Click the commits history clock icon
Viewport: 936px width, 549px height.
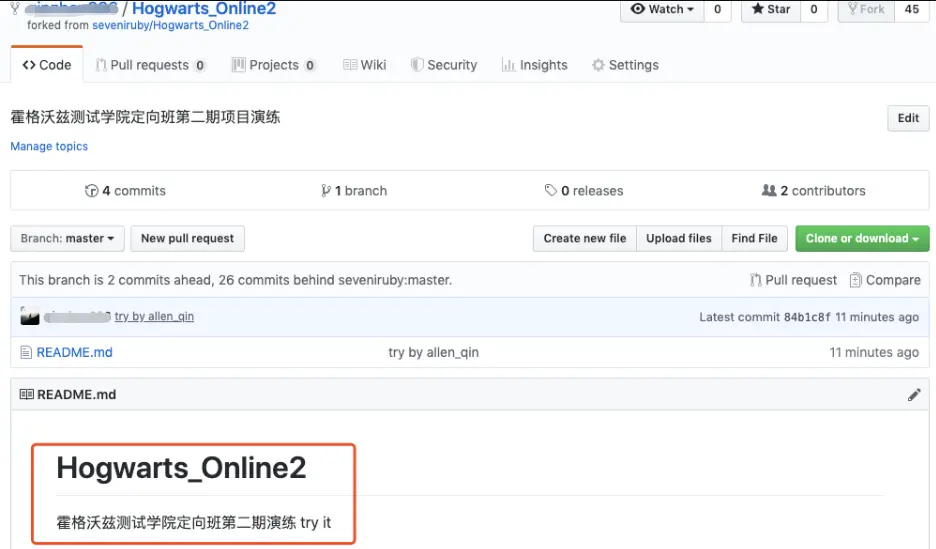91,190
